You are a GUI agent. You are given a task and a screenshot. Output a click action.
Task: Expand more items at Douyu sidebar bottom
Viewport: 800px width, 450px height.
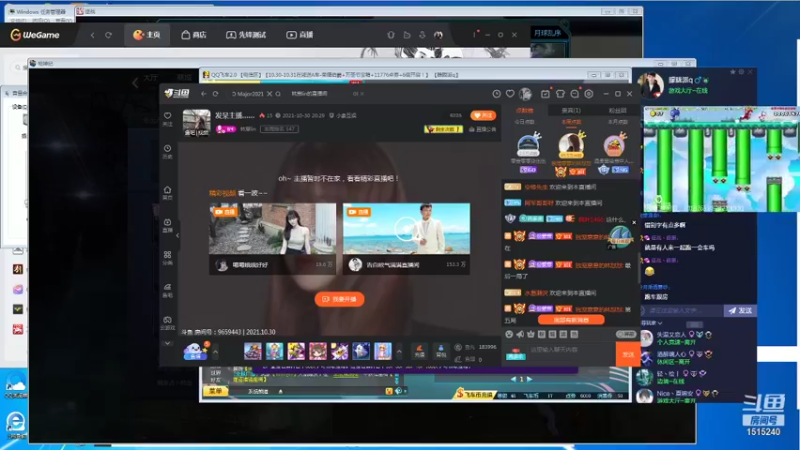167,343
